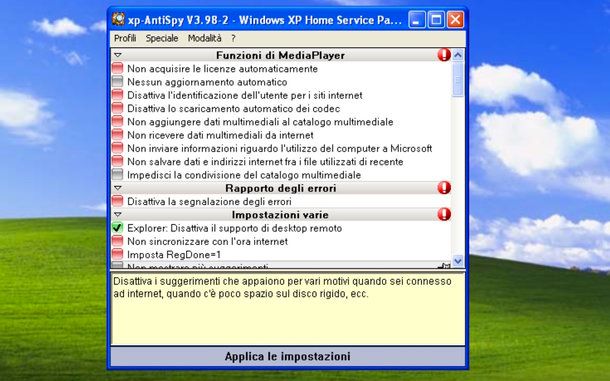Screen dimensions: 610x381
Task: Toggle 'Non aggiungere dati multimediali al catalogo' checkbox
Action: pos(117,121)
